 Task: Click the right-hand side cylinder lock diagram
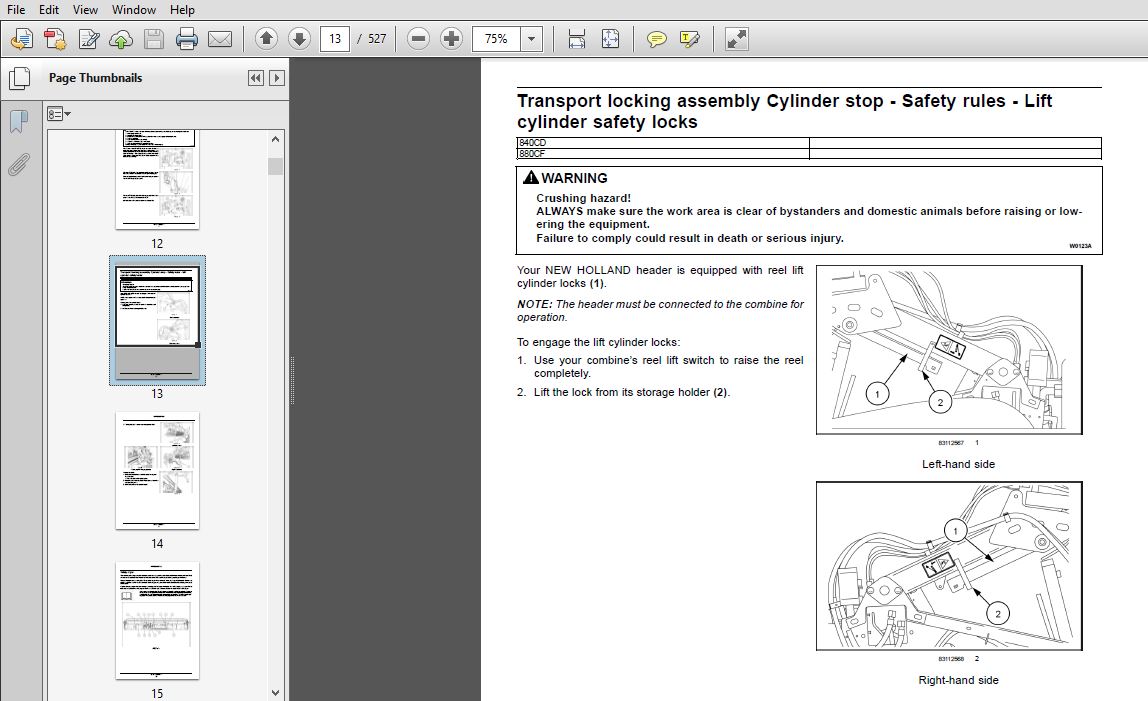tap(949, 565)
